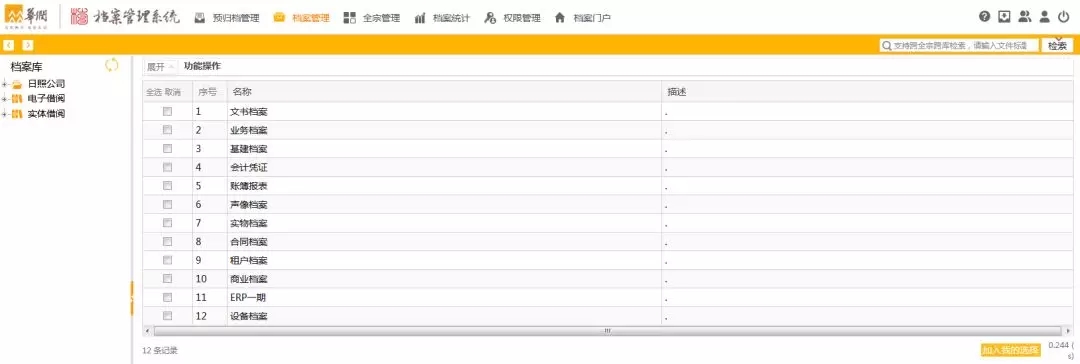Click the left arrow on orange bar
The width and height of the screenshot is (1080, 364).
pyautogui.click(x=10, y=45)
